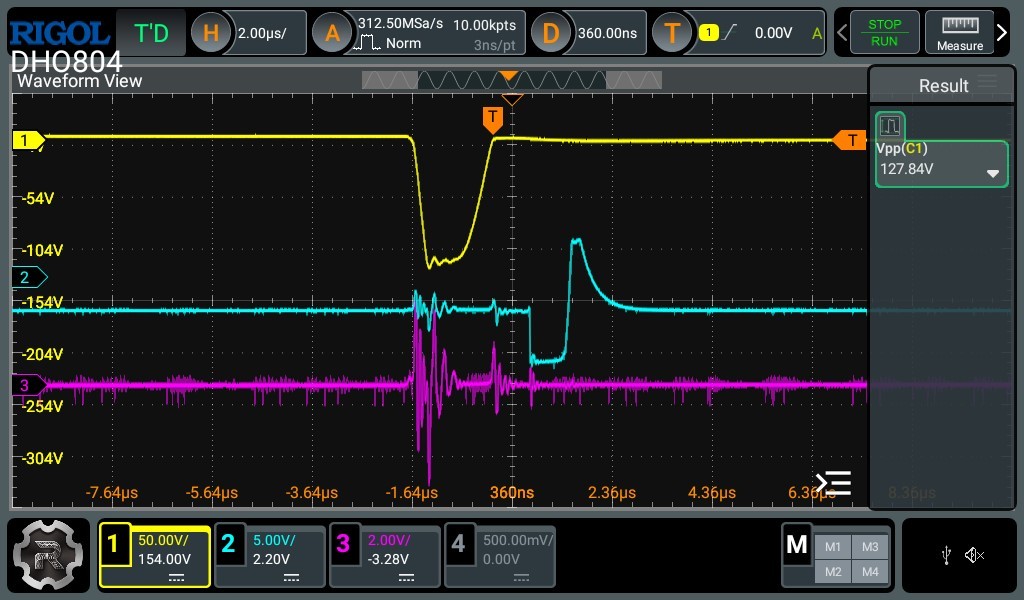Click the 3ns/pt resolution readout
The width and height of the screenshot is (1024, 600).
494,45
